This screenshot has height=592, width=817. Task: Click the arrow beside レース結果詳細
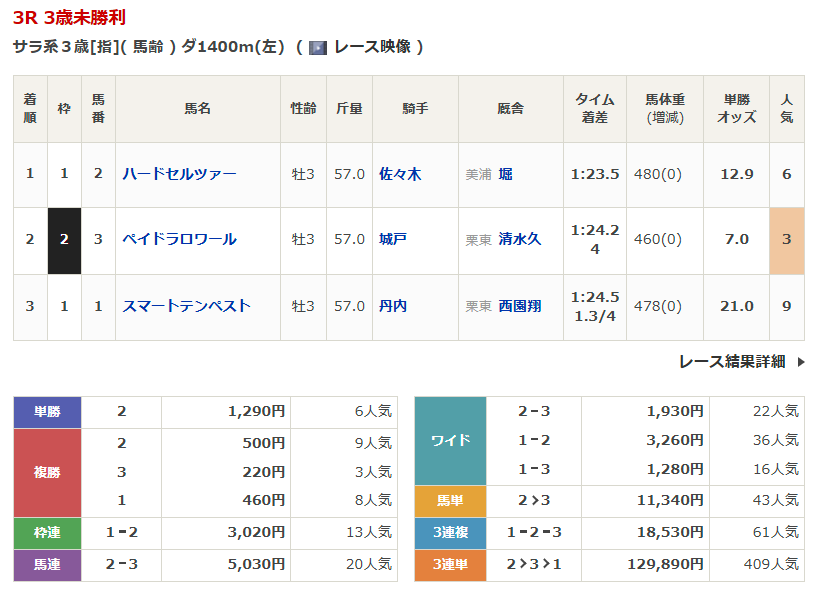[x=800, y=362]
